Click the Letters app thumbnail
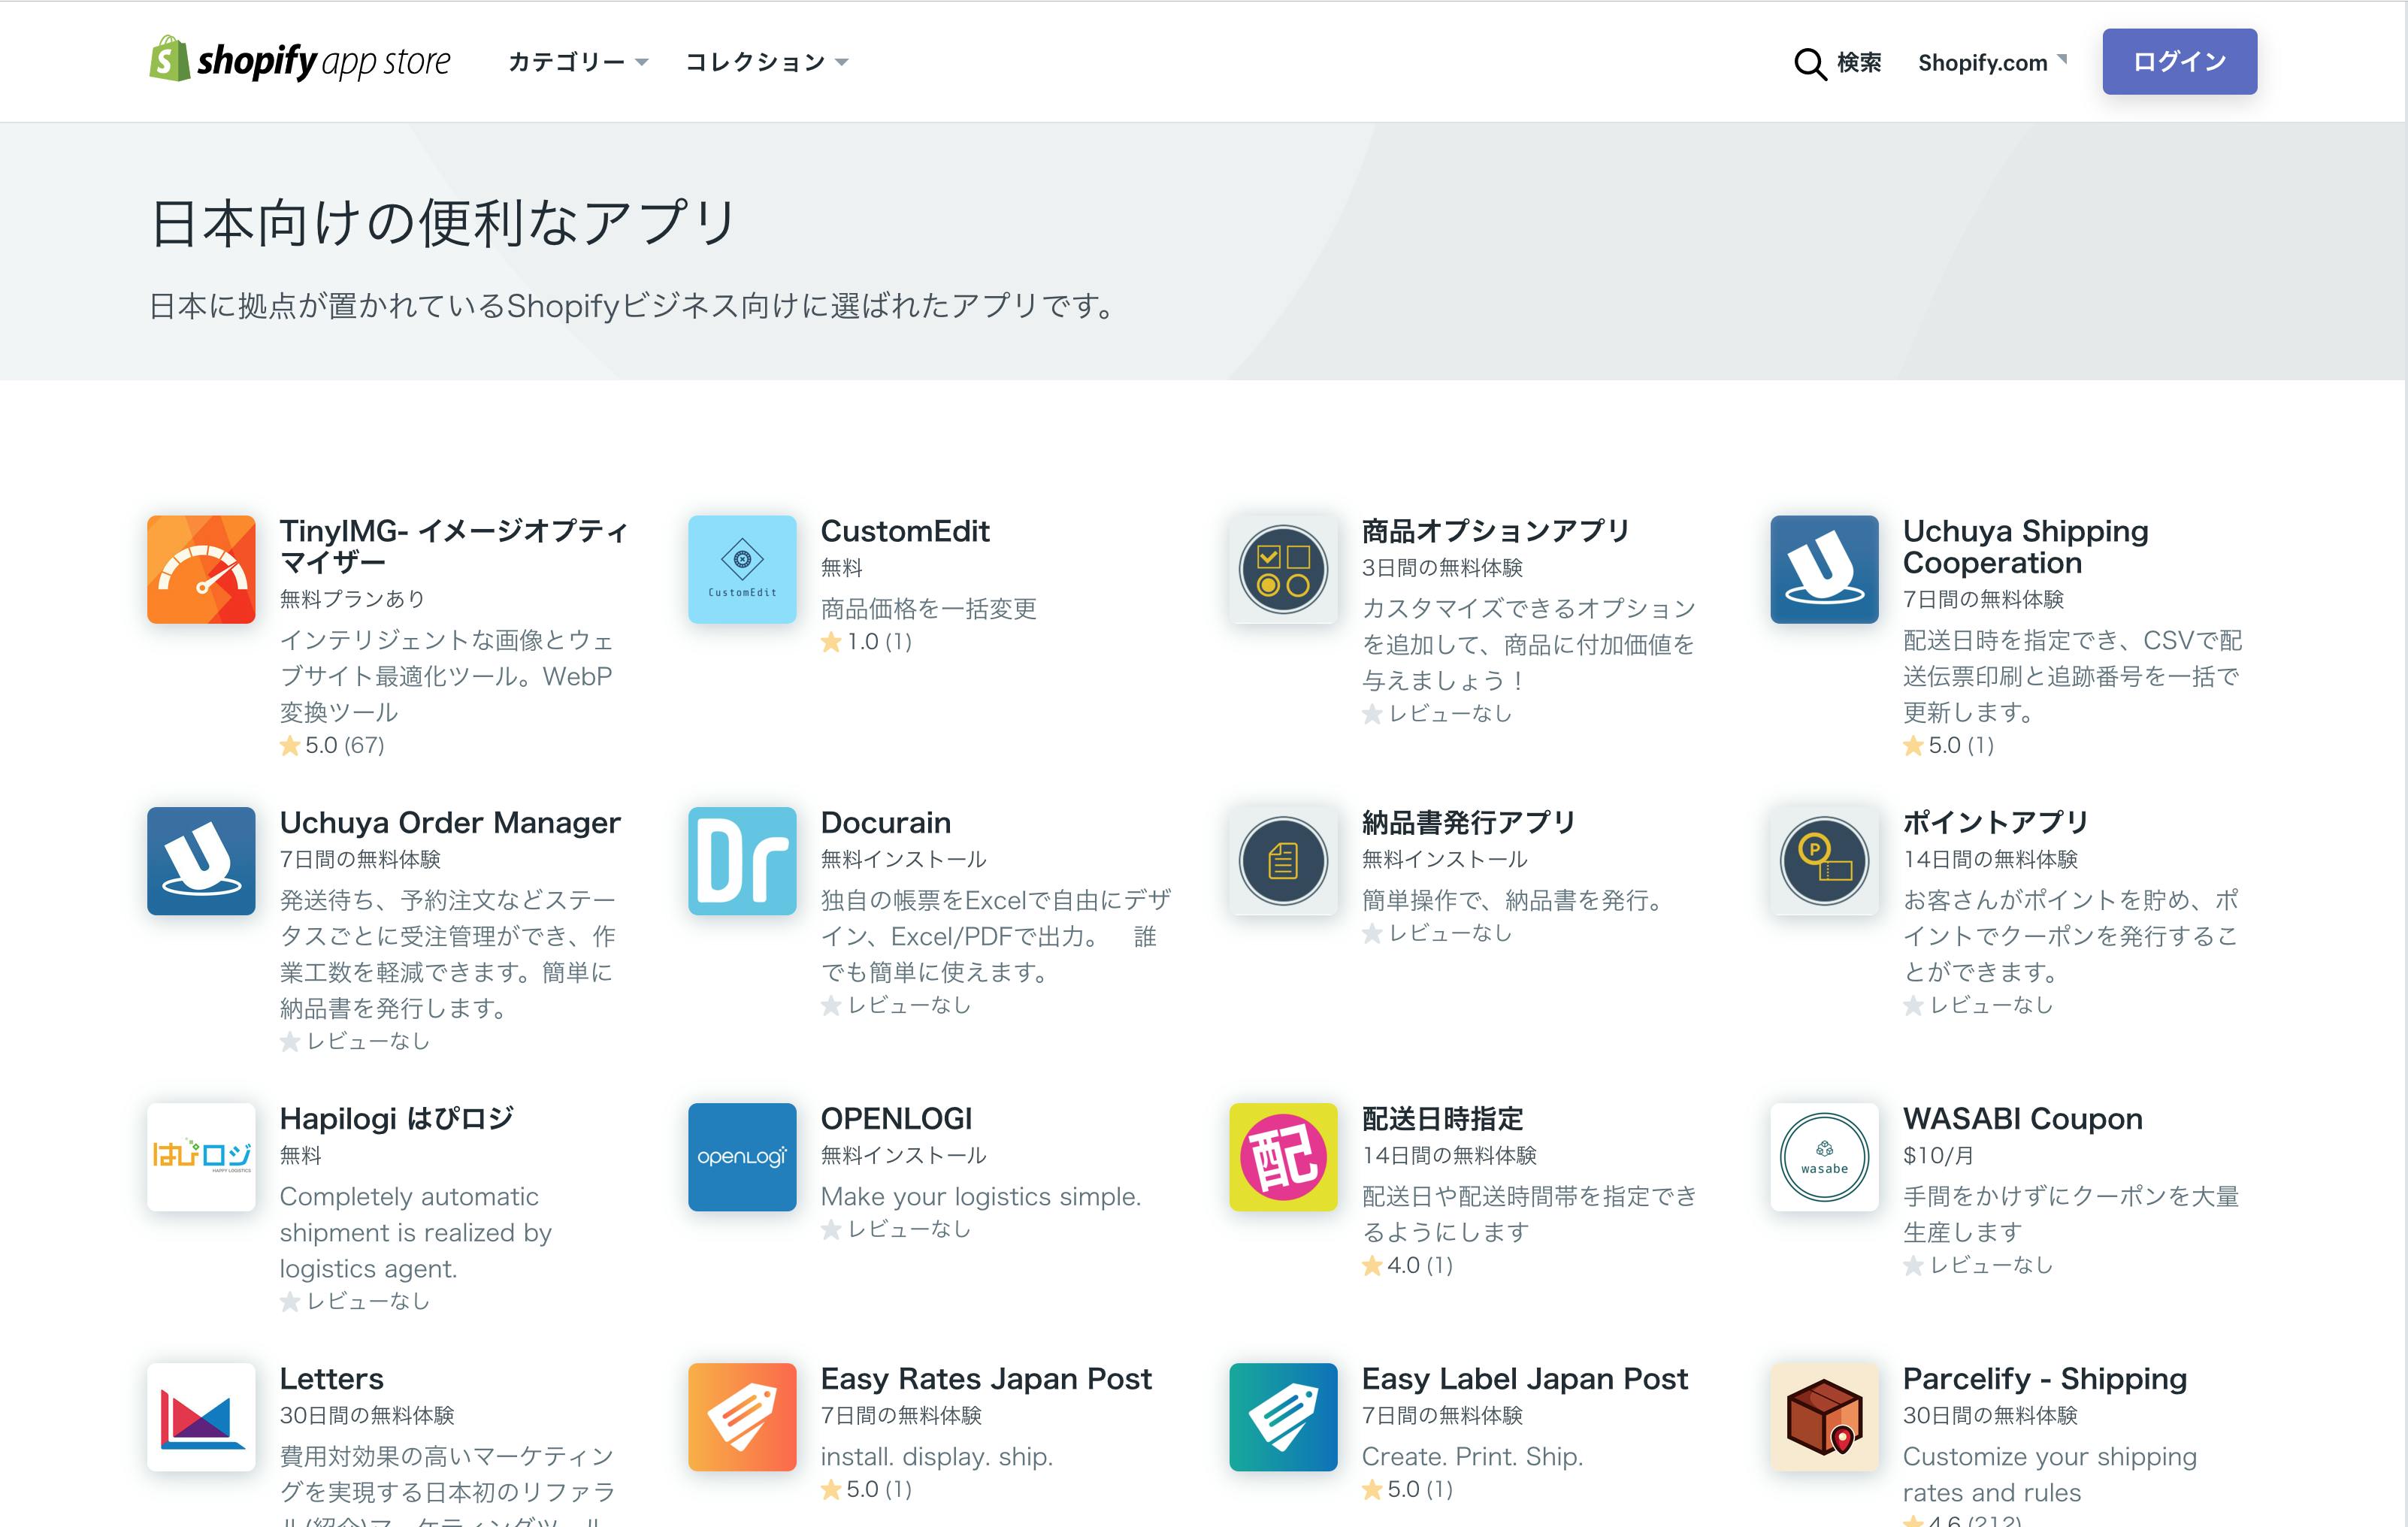Screen dimensions: 2408x1527 coord(201,1418)
